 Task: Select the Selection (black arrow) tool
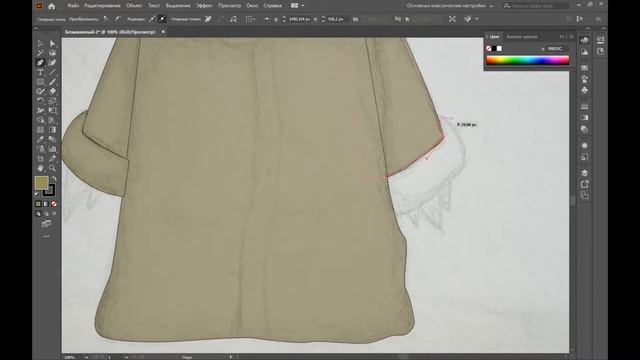tap(40, 43)
